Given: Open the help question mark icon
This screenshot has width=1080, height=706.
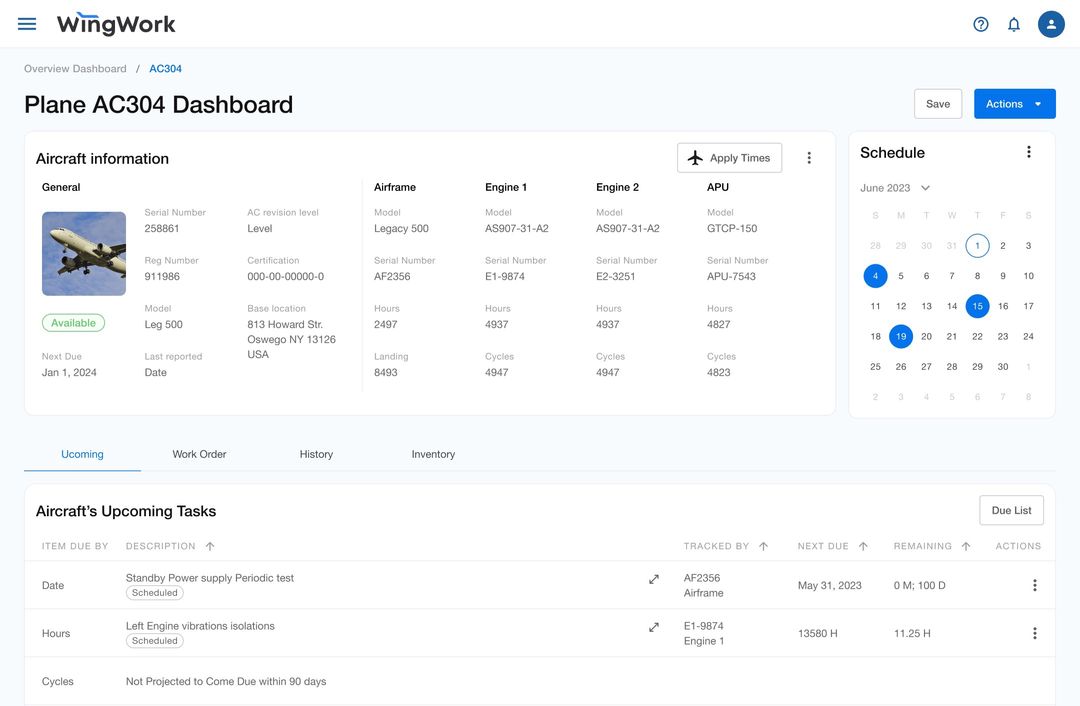Looking at the screenshot, I should coord(981,25).
